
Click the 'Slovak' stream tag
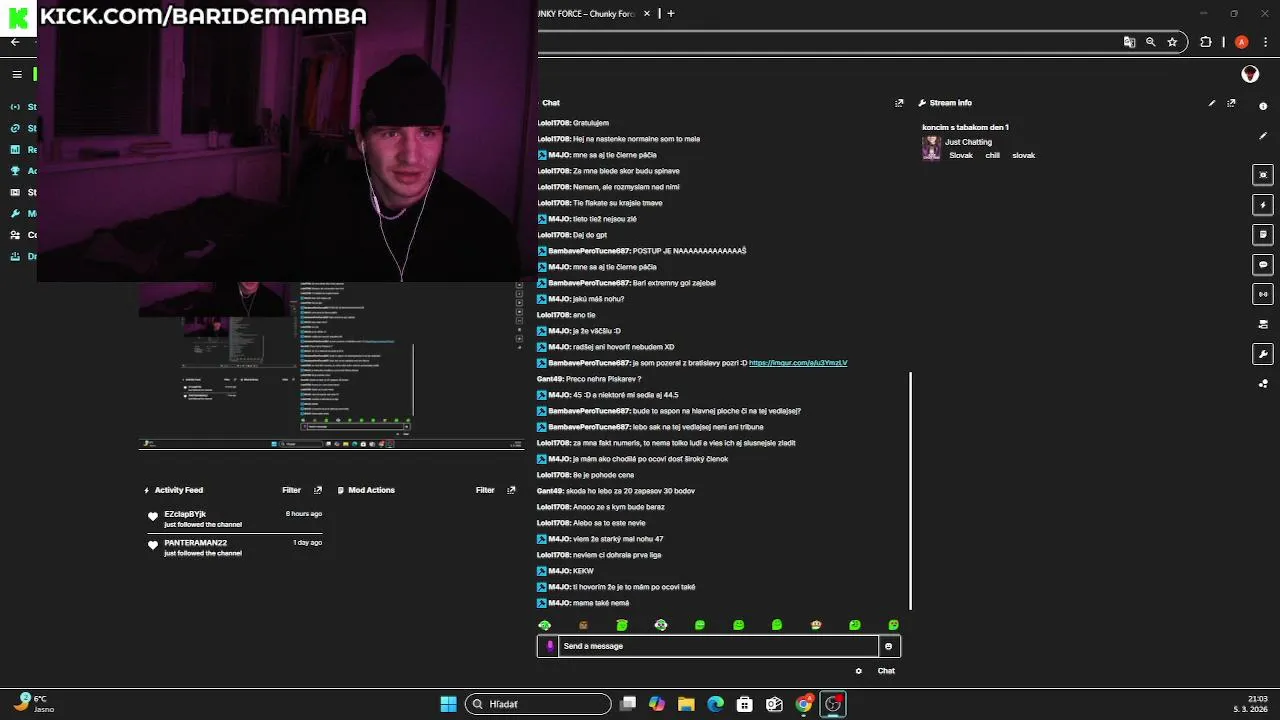[961, 156]
